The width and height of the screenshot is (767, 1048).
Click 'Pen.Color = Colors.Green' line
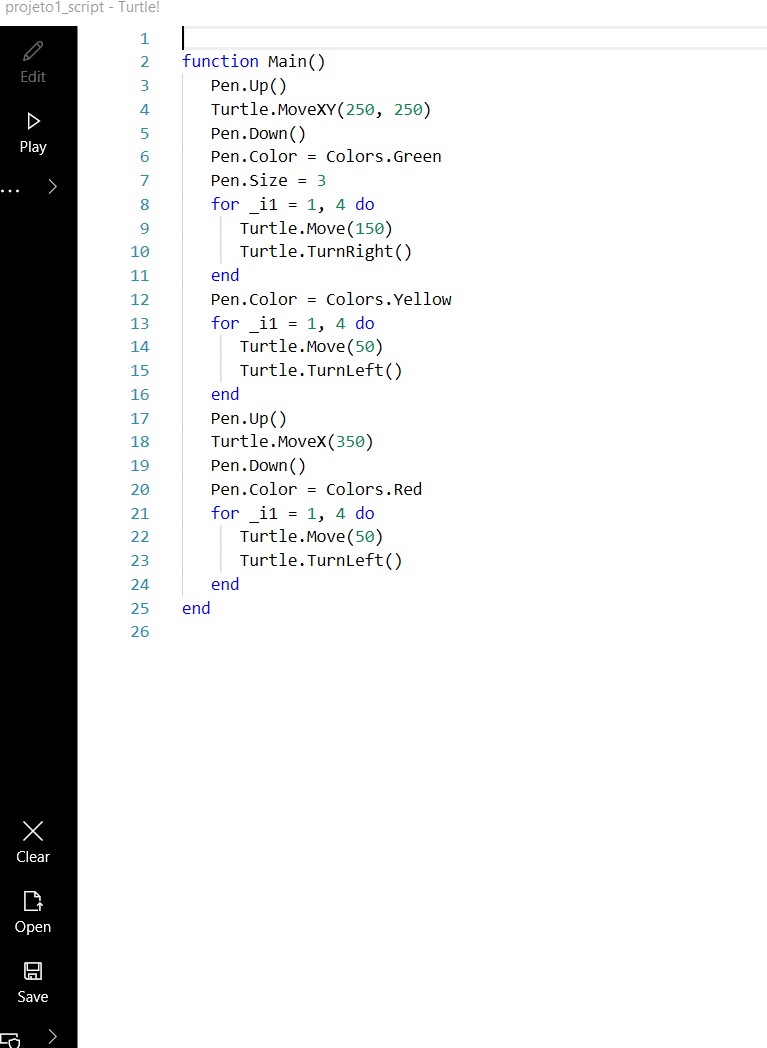click(326, 156)
